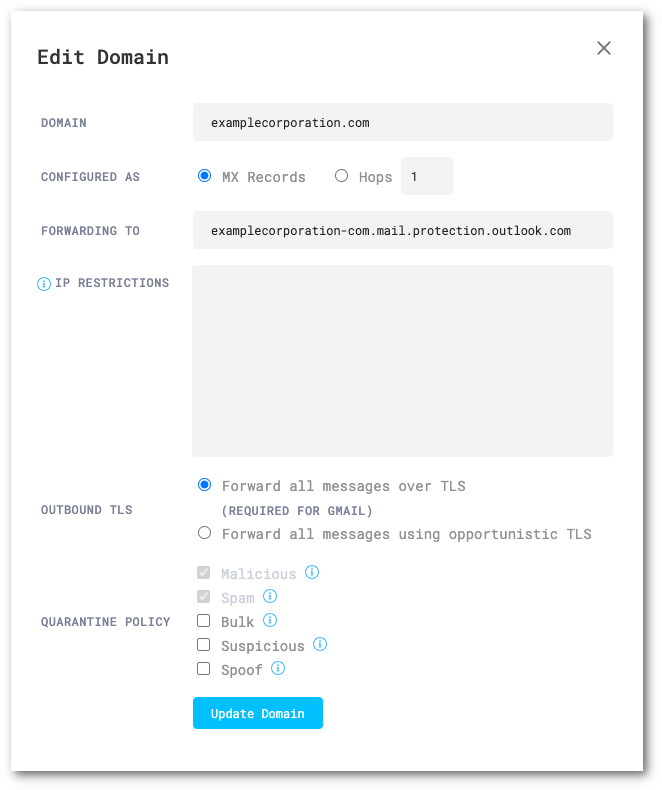Click the Spam quarantine checkbox
Screen dimensions: 662x790
[x=204, y=597]
